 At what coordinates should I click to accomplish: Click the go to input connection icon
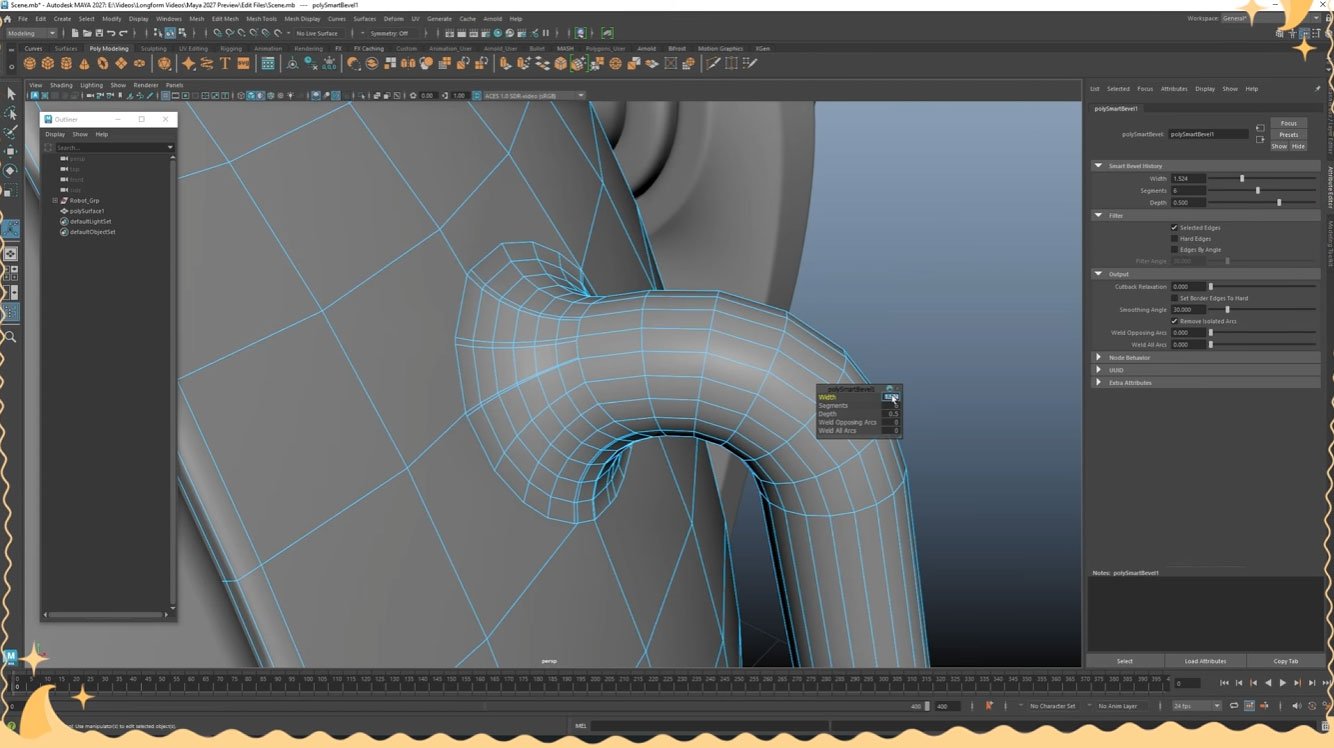pyautogui.click(x=1260, y=128)
